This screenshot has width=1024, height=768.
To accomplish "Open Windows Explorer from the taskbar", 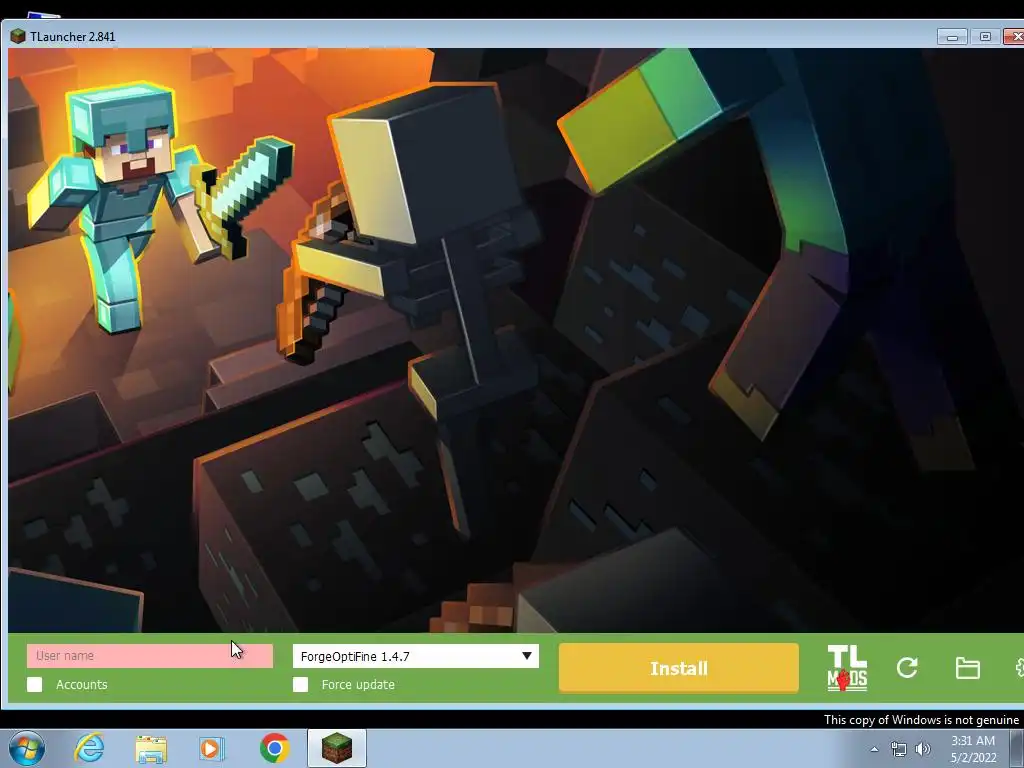I will pyautogui.click(x=151, y=748).
